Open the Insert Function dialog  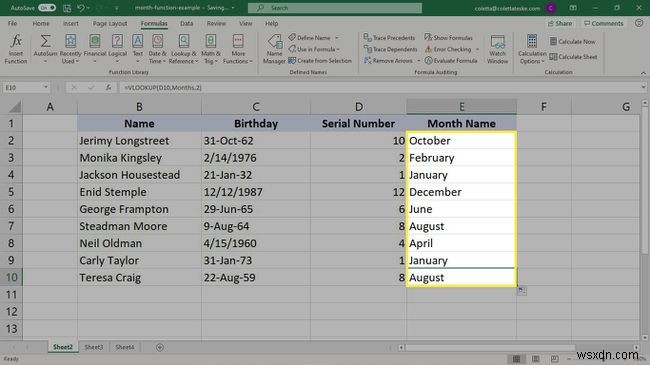click(x=16, y=49)
